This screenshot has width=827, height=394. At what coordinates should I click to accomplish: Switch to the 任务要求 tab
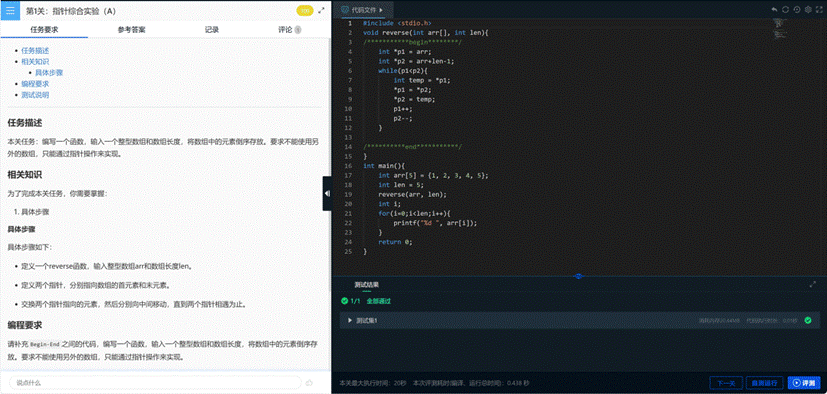coord(44,30)
